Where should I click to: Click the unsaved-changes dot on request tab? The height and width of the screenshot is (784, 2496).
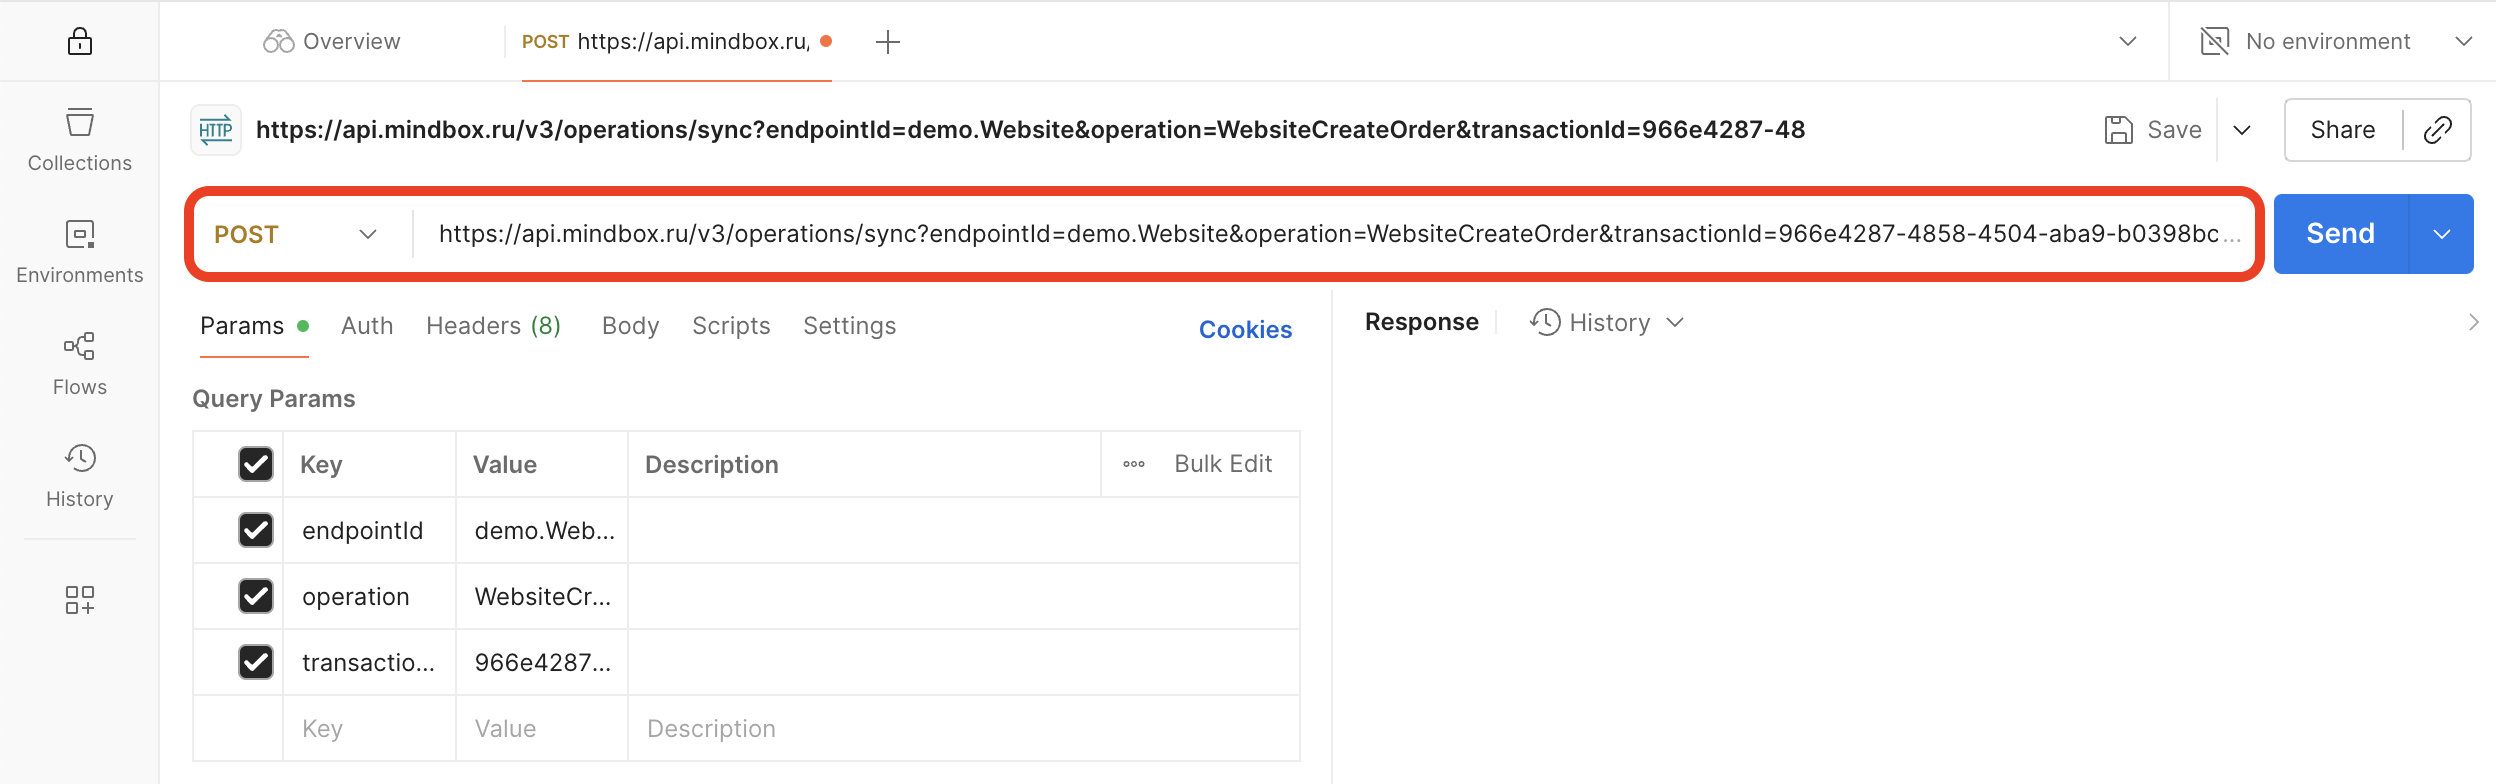826,41
